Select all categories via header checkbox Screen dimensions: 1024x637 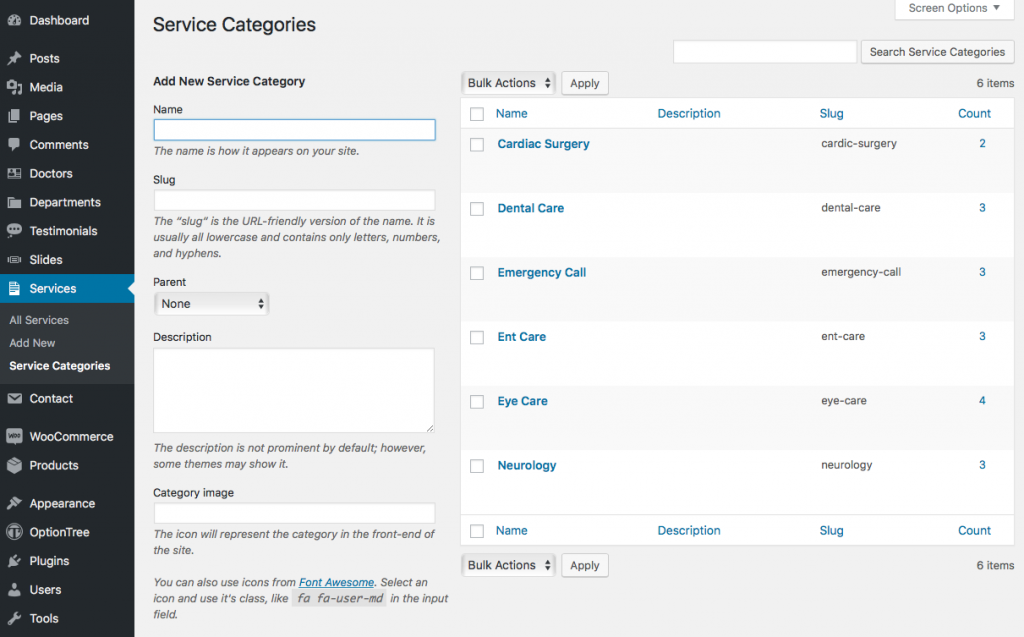pos(477,113)
